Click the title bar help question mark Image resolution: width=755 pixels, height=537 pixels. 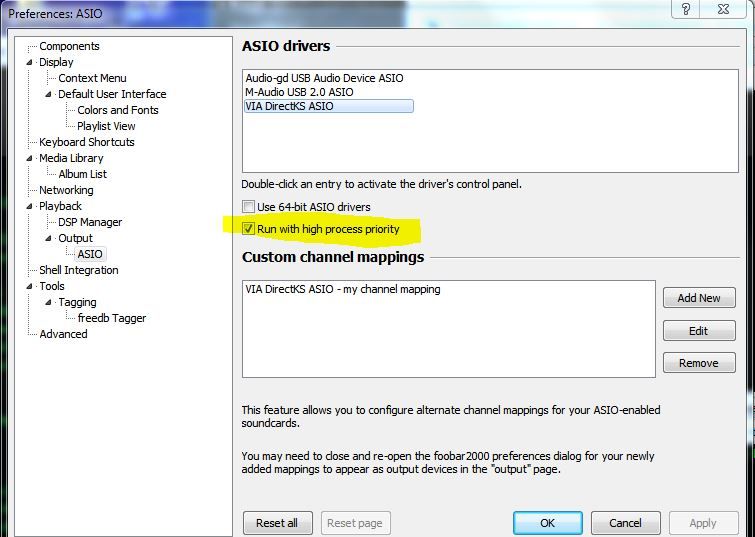click(687, 9)
